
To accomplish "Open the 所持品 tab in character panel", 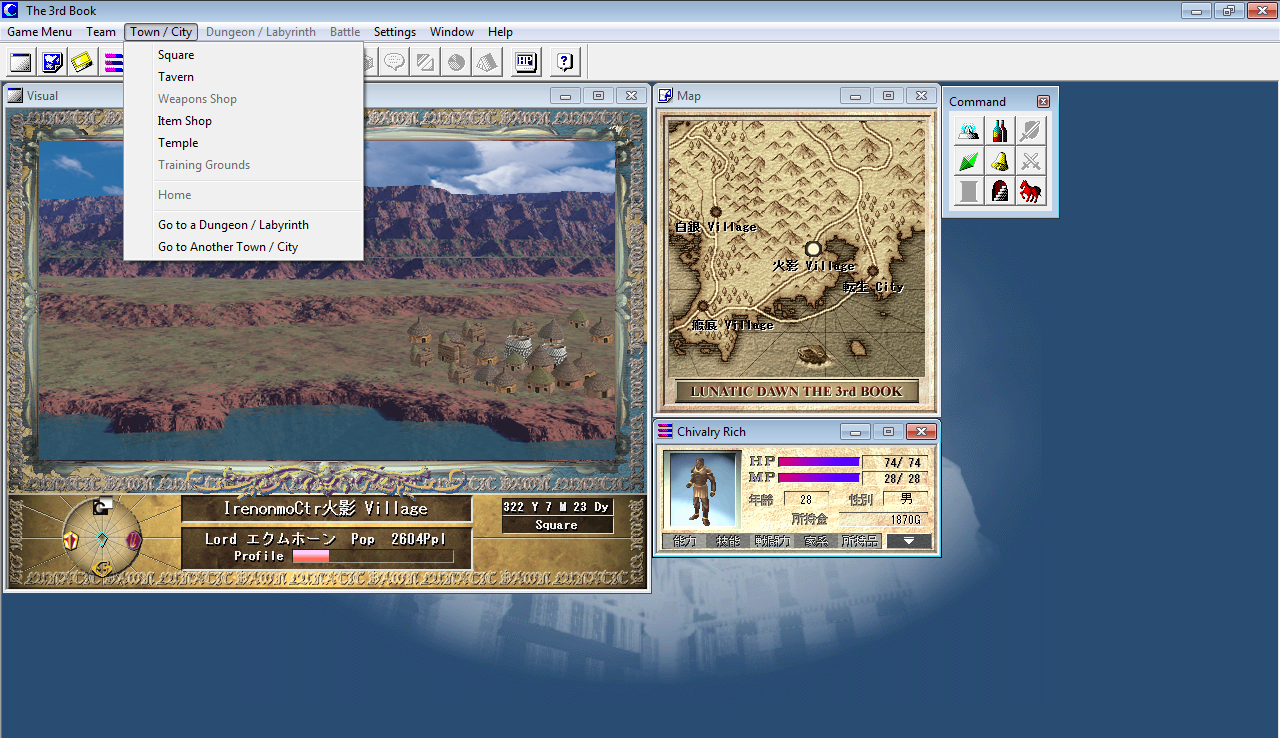I will pos(860,541).
